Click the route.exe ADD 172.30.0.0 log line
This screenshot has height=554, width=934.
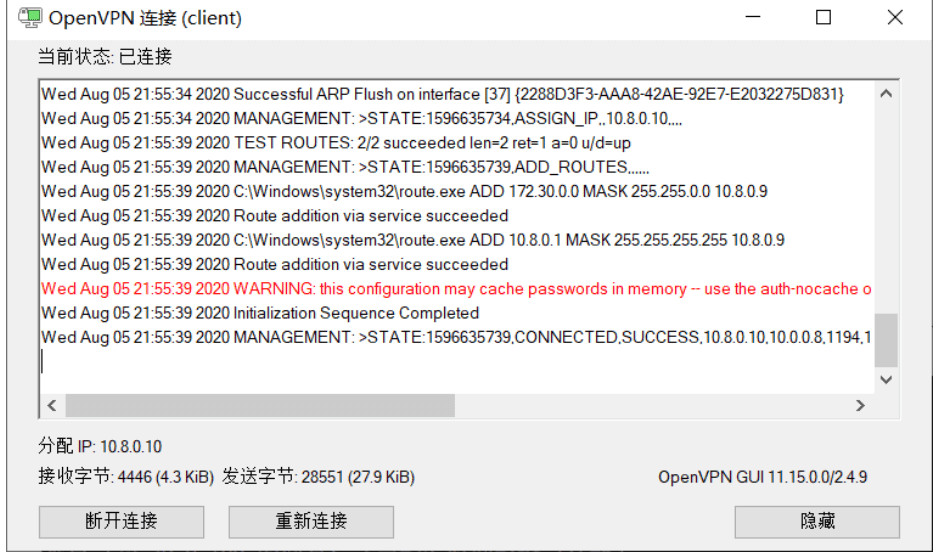click(x=404, y=191)
